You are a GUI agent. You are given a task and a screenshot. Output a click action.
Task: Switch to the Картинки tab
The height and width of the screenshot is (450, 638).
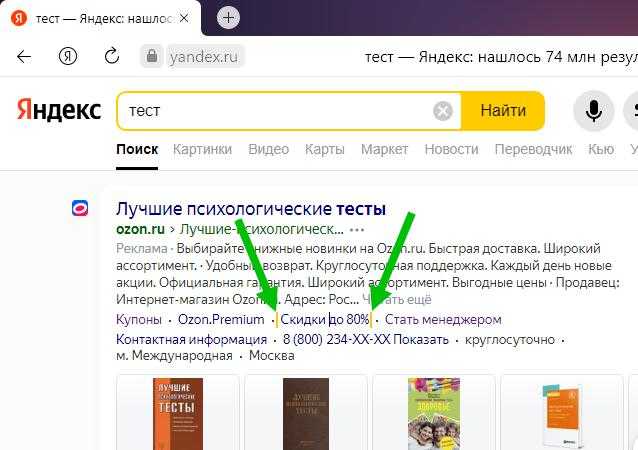click(202, 149)
